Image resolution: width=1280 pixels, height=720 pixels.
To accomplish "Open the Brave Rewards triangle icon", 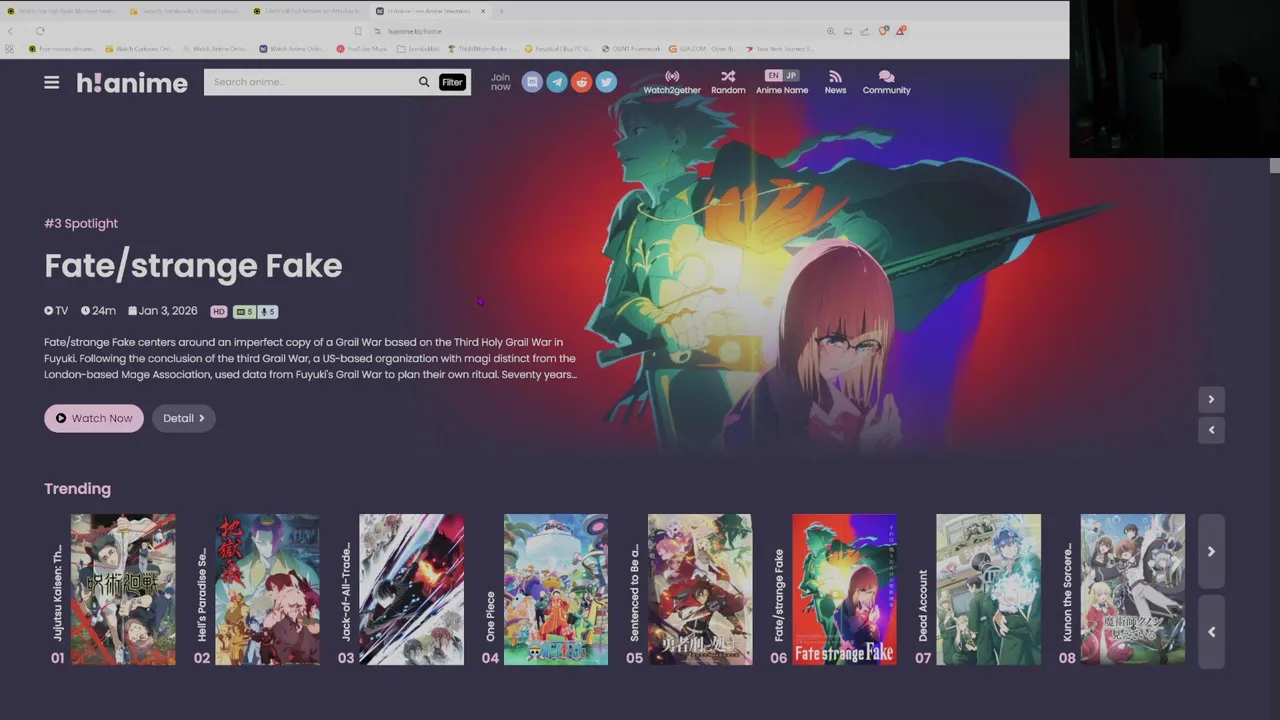I will click(900, 31).
